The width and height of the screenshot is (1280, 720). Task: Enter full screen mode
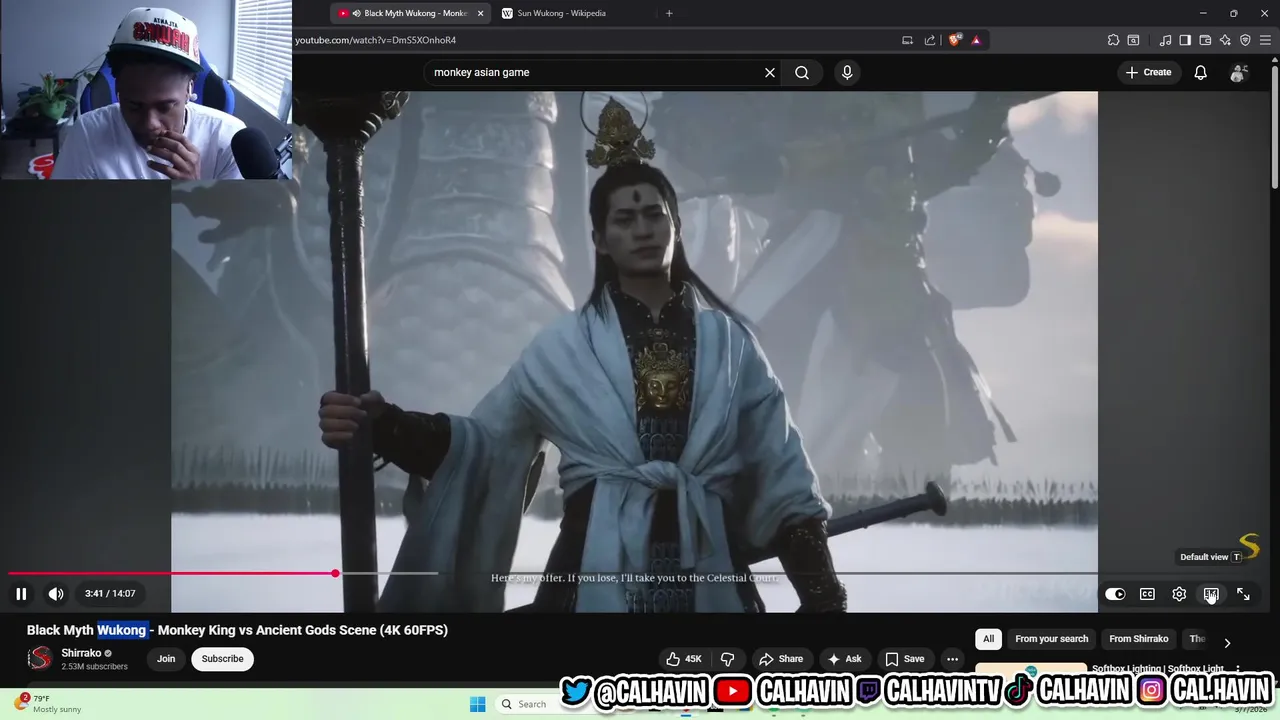(x=1243, y=594)
